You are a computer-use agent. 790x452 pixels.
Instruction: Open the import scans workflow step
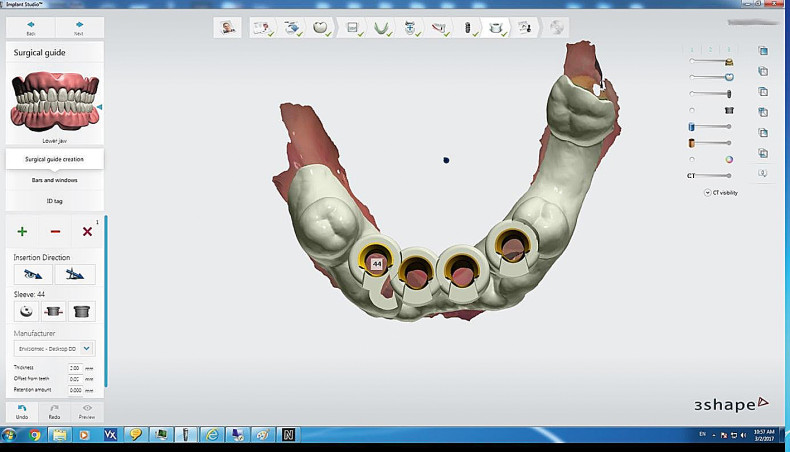(292, 28)
